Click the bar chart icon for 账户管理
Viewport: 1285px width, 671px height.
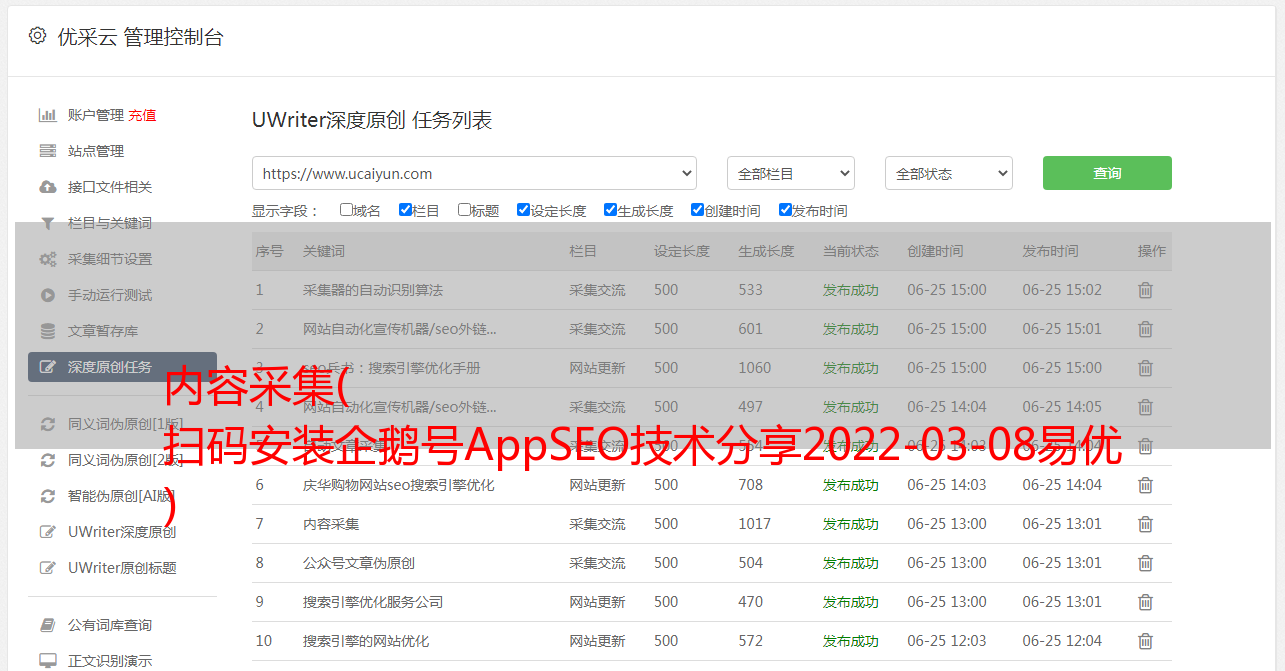[x=47, y=115]
